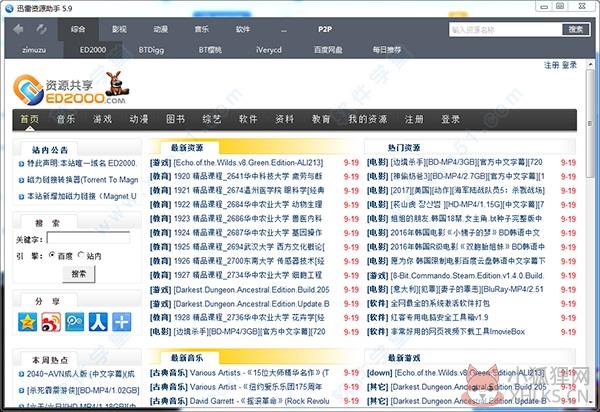Click the 注册 link at page top right
Image resolution: width=600 pixels, height=412 pixels.
coord(551,65)
